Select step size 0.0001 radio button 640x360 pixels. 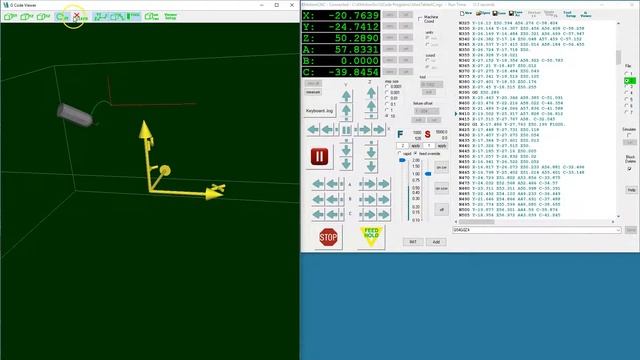tap(387, 87)
